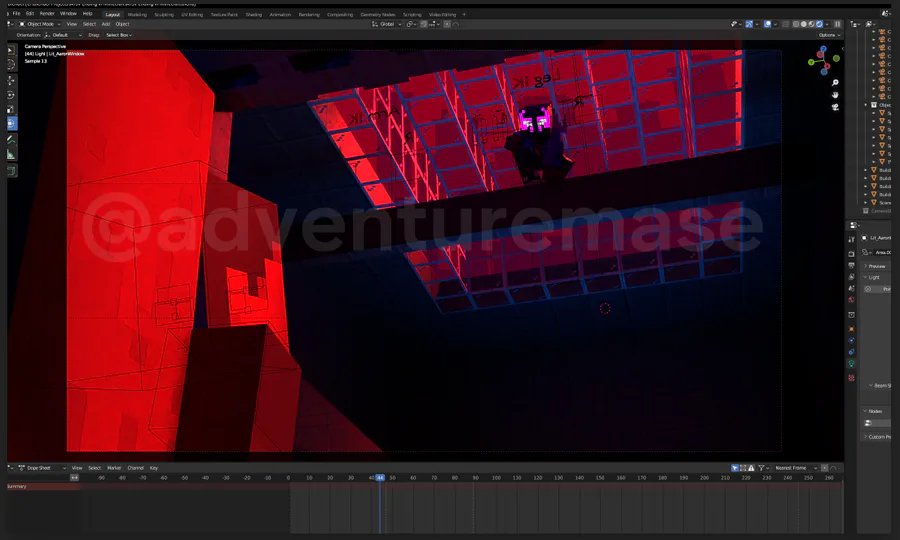
Task: Select the Add Cube tool
Action: (11, 170)
